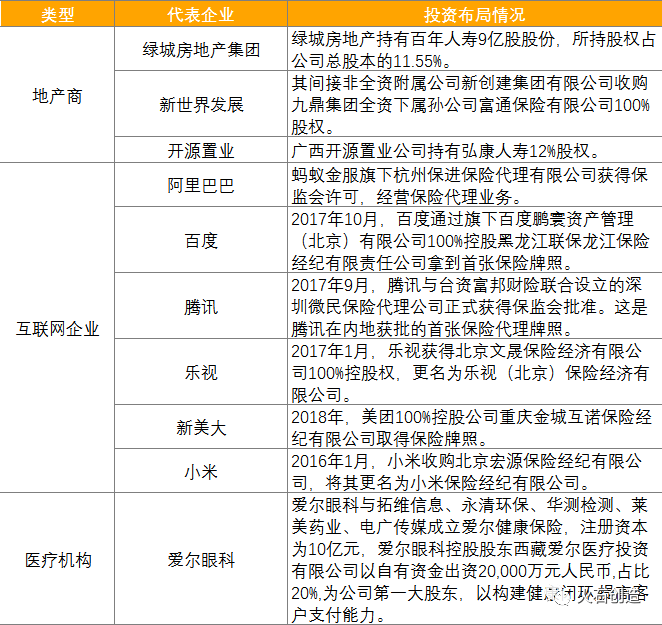Click the 绿城房地产集团 company cell
The height and width of the screenshot is (625, 662).
click(201, 49)
